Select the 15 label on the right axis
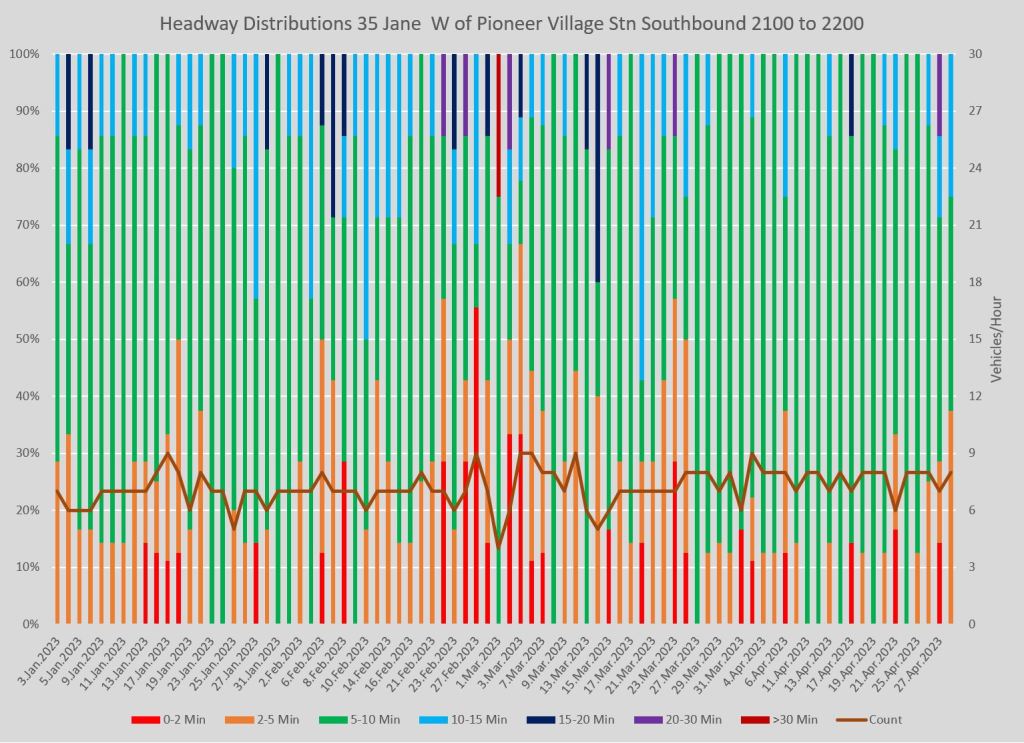 (968, 339)
